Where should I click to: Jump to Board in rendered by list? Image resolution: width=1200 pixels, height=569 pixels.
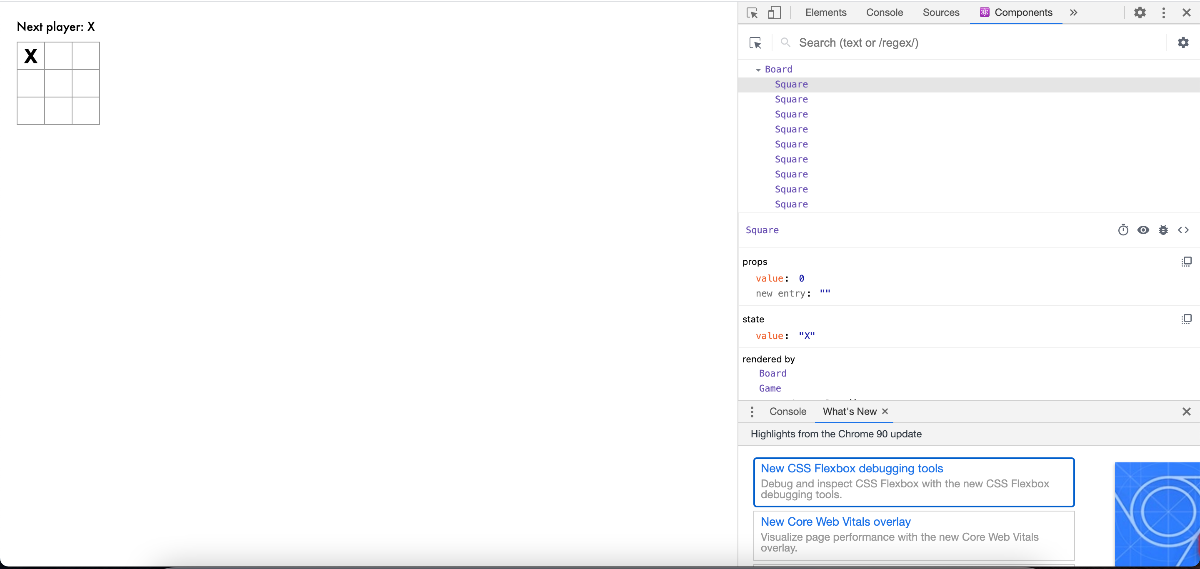point(773,374)
